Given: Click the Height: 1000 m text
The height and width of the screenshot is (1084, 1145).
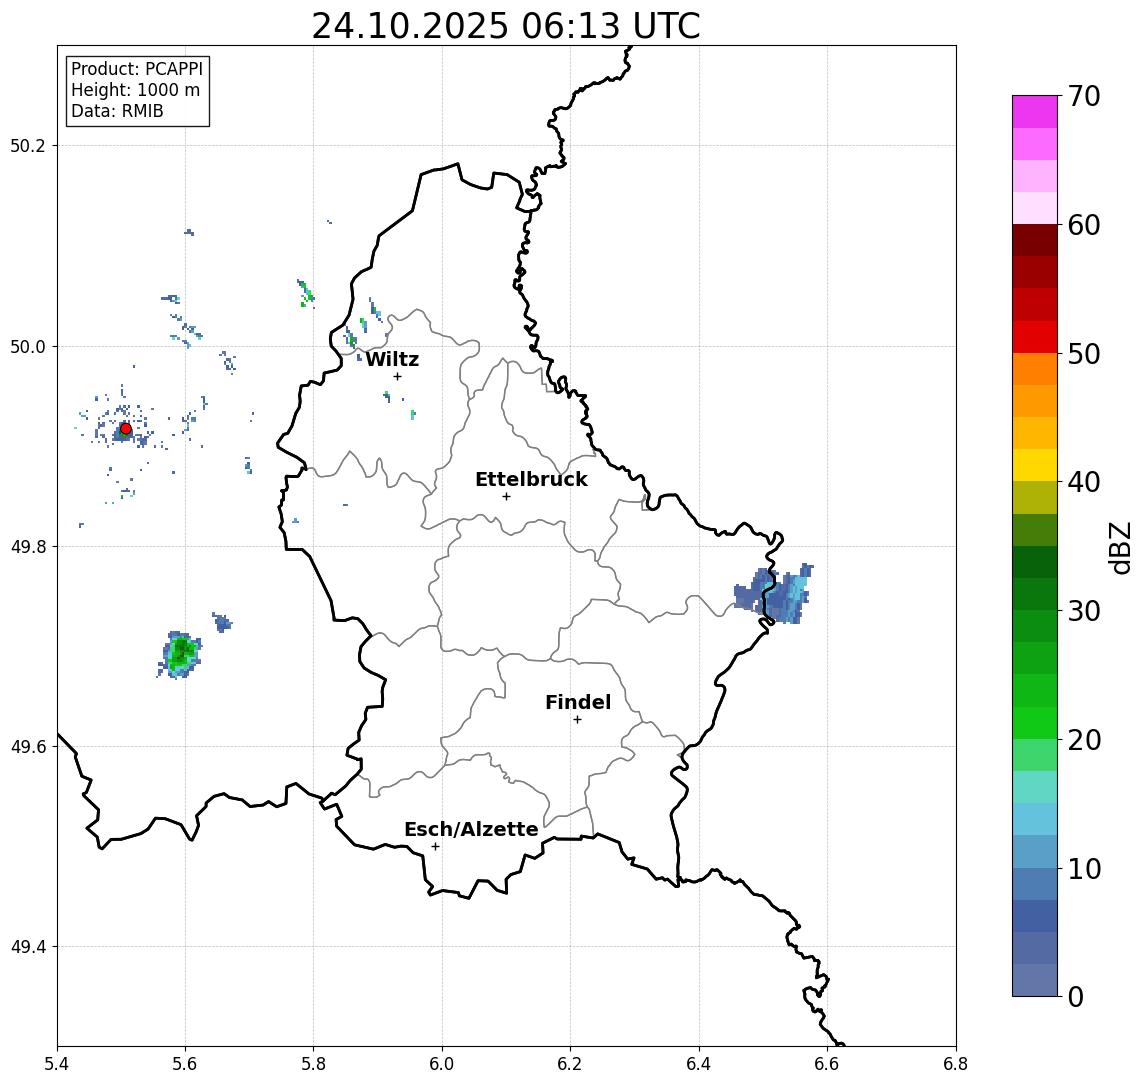Looking at the screenshot, I should pos(135,90).
